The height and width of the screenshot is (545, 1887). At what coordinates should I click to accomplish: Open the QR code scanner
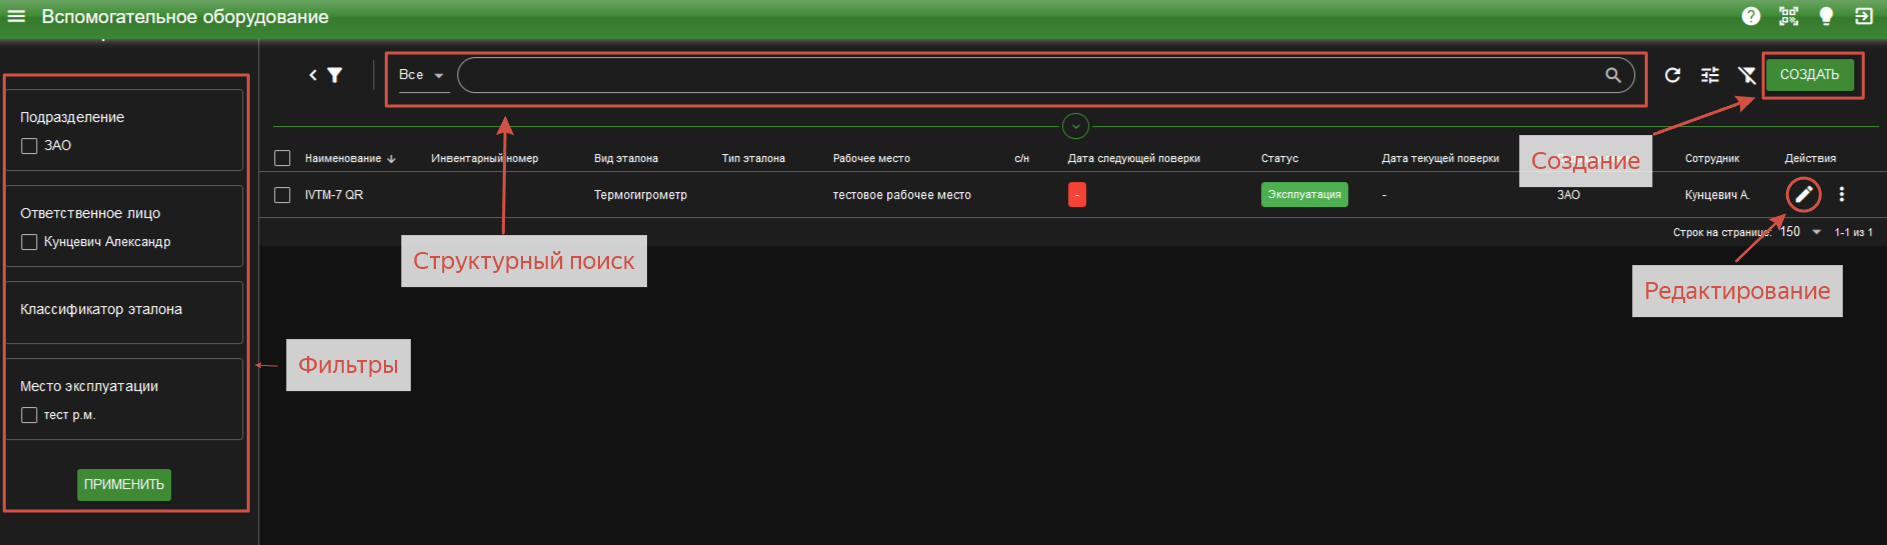1788,16
